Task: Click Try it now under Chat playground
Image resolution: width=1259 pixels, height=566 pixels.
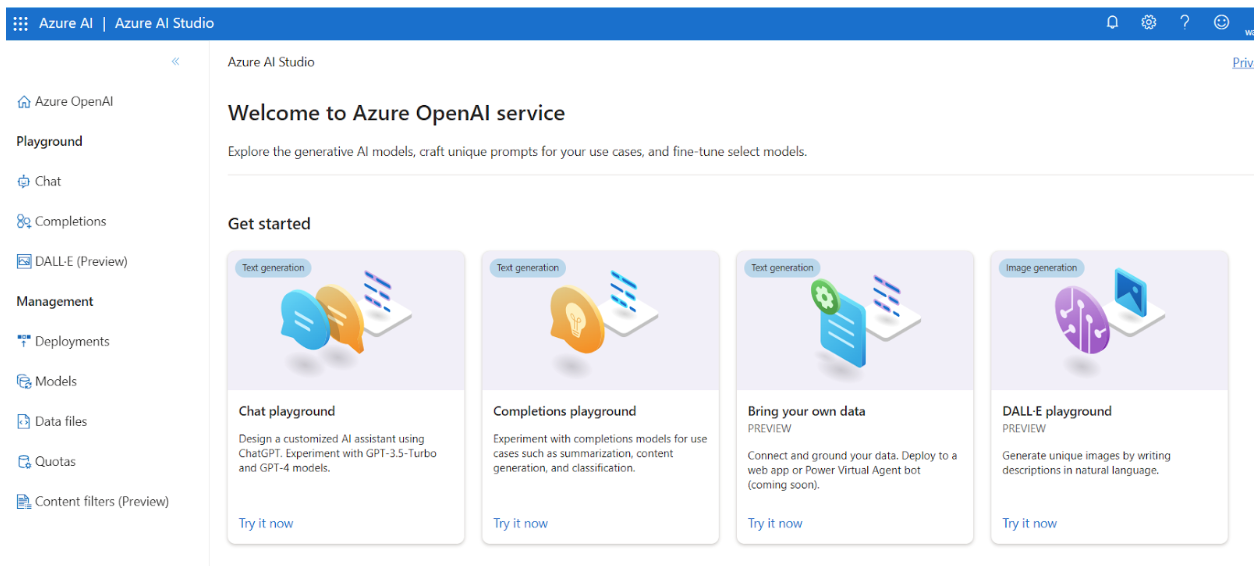Action: [266, 523]
